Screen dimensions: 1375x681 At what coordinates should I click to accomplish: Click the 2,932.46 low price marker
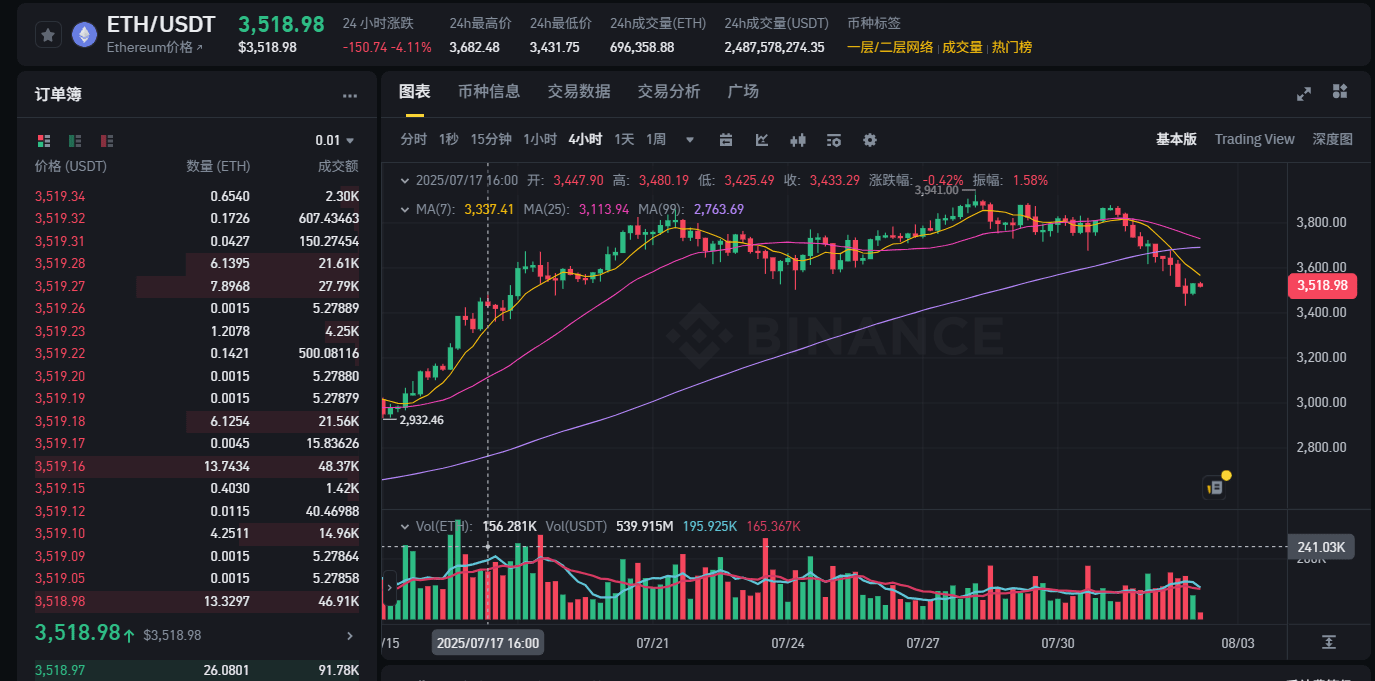click(421, 420)
